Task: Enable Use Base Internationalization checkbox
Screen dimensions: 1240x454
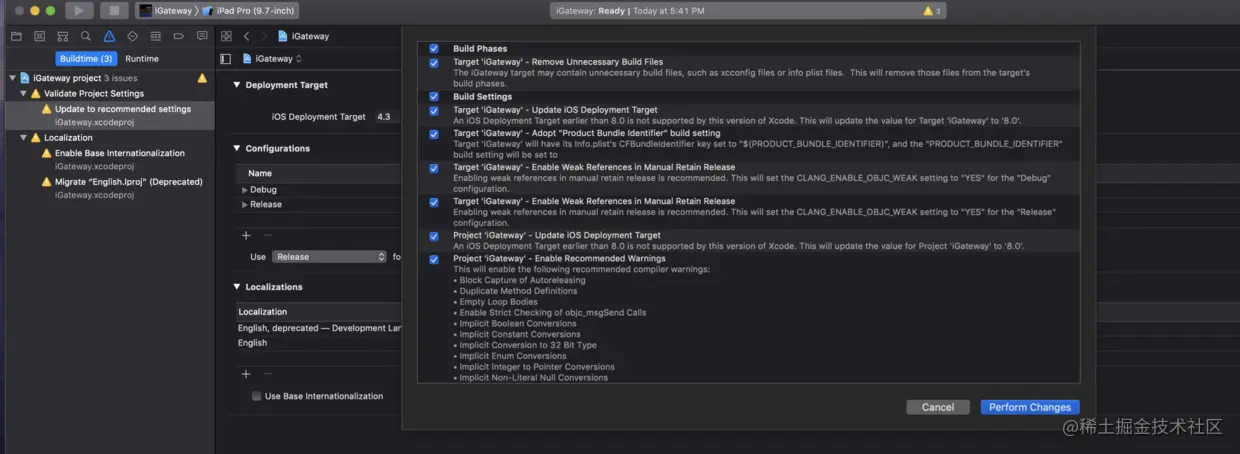Action: (257, 396)
